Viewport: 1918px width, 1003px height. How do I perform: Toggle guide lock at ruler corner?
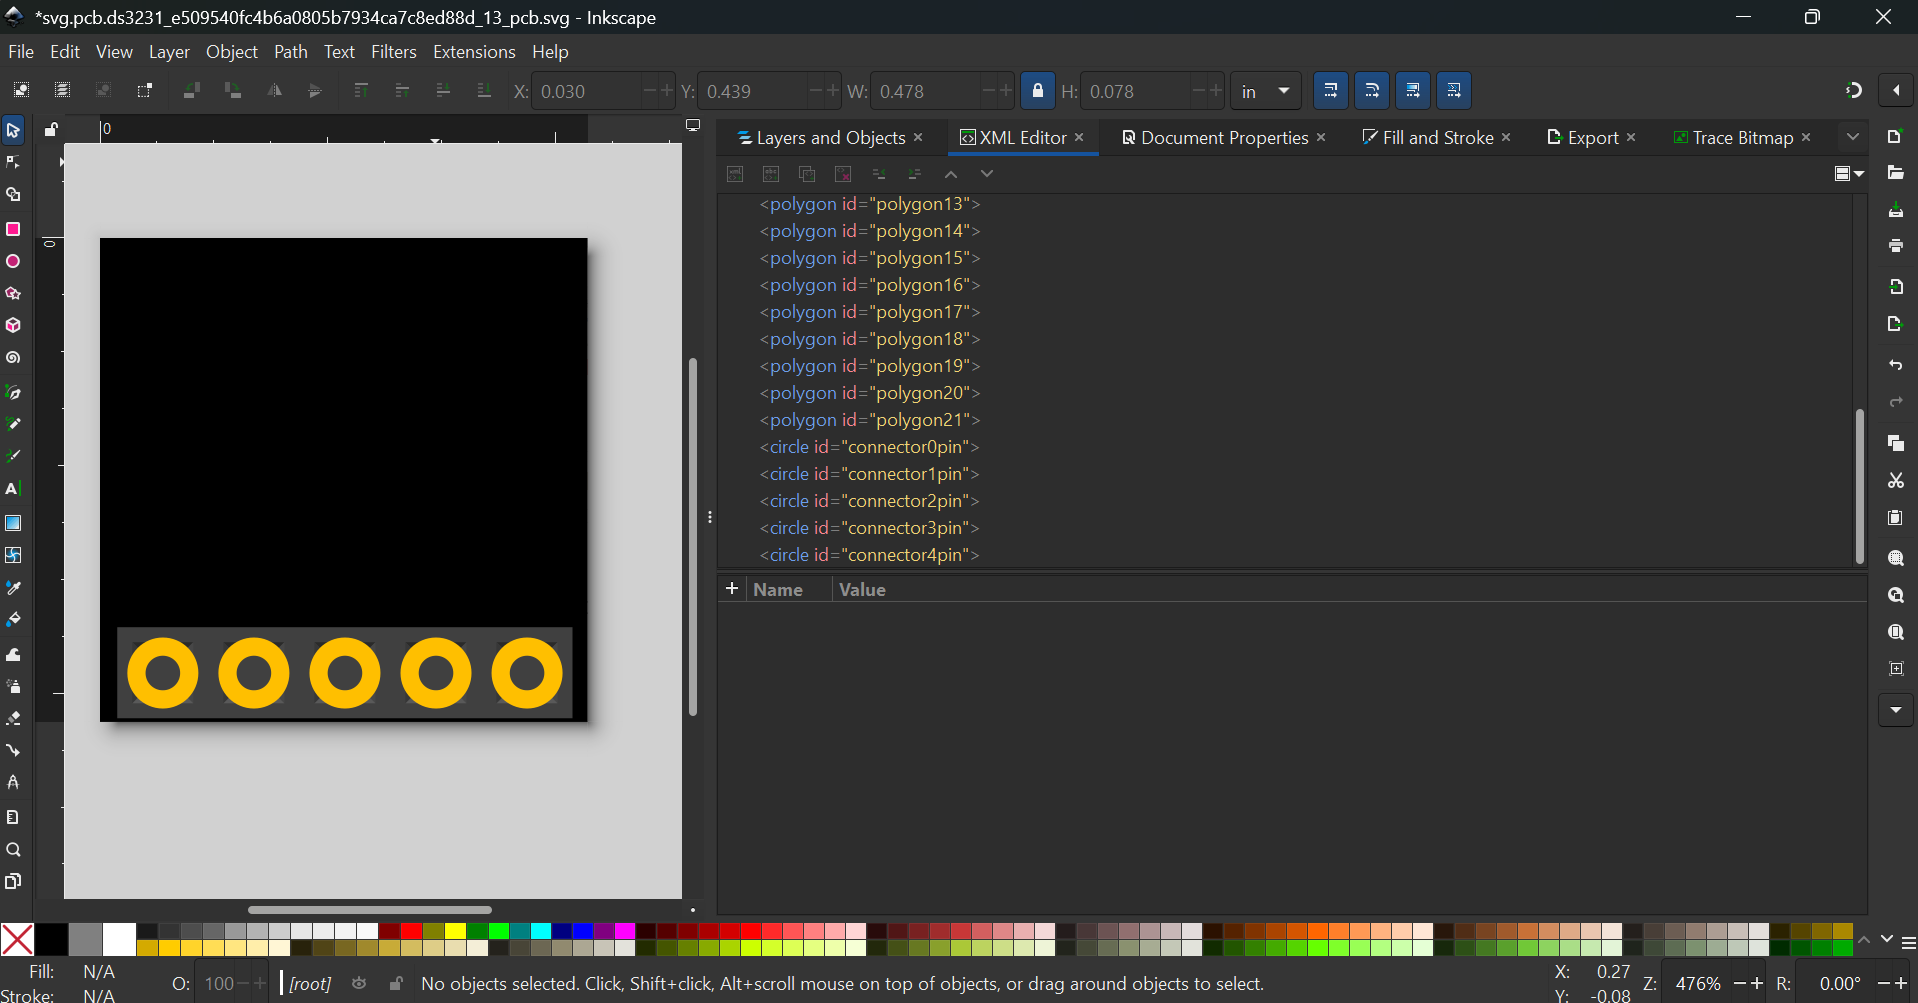[51, 129]
